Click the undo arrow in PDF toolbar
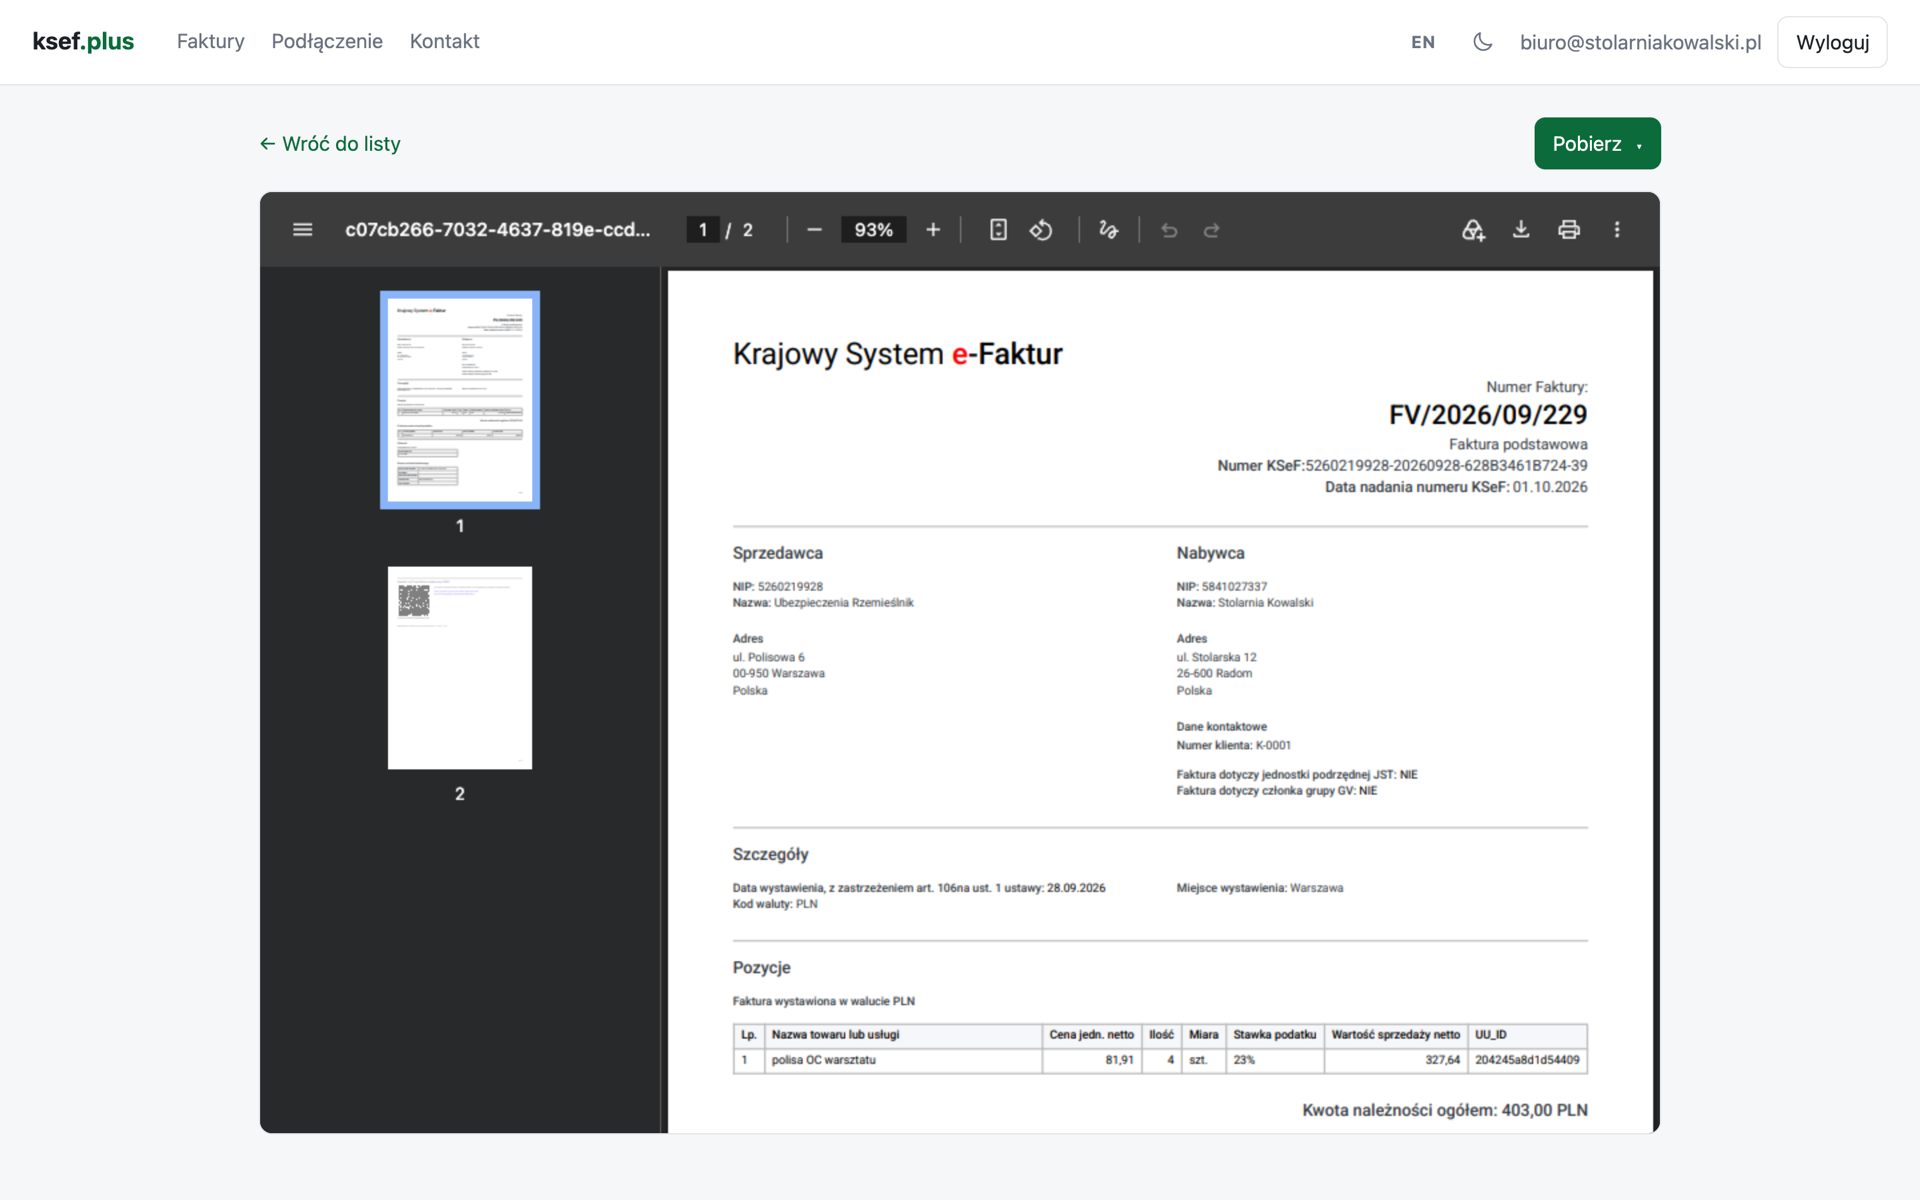 point(1169,230)
